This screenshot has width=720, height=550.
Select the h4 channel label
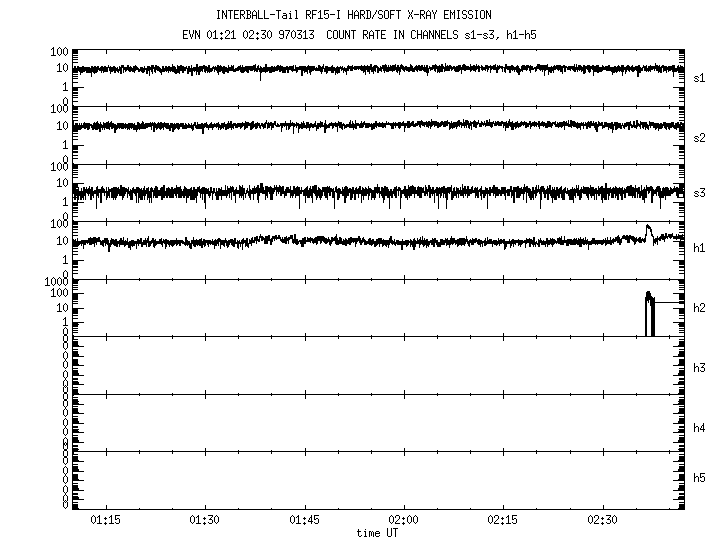pos(699,428)
